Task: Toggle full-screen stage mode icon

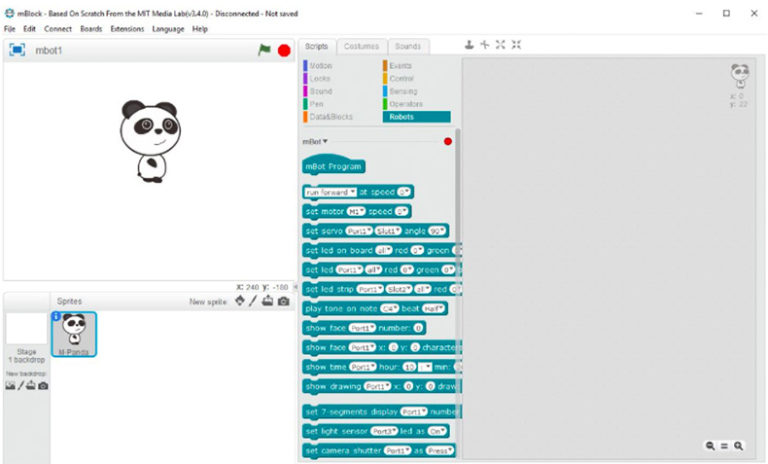Action: click(x=17, y=50)
